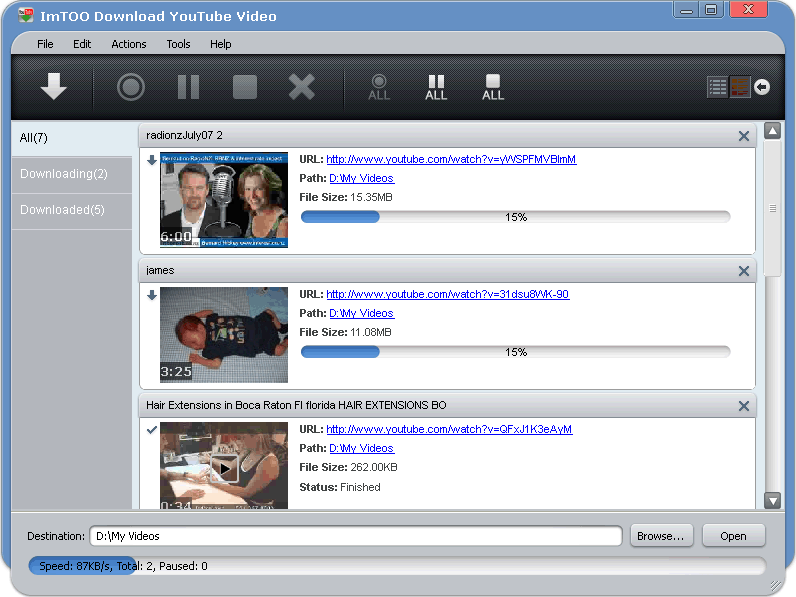Select the Hair Extensions in Boca Raton title header

(448, 406)
